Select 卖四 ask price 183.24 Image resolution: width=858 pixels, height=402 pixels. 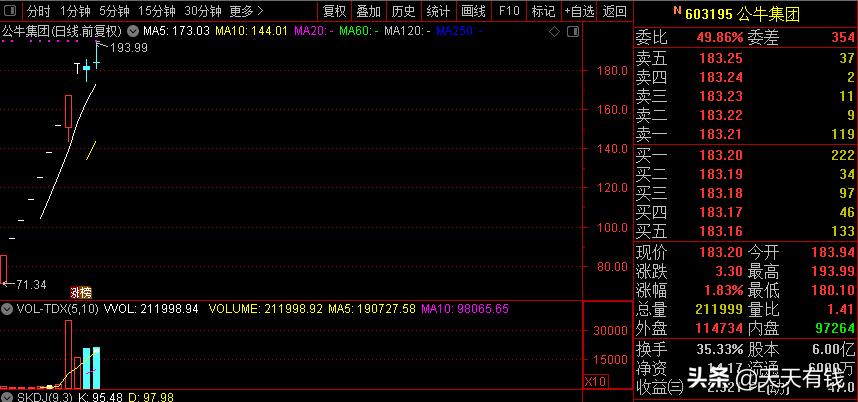point(721,77)
